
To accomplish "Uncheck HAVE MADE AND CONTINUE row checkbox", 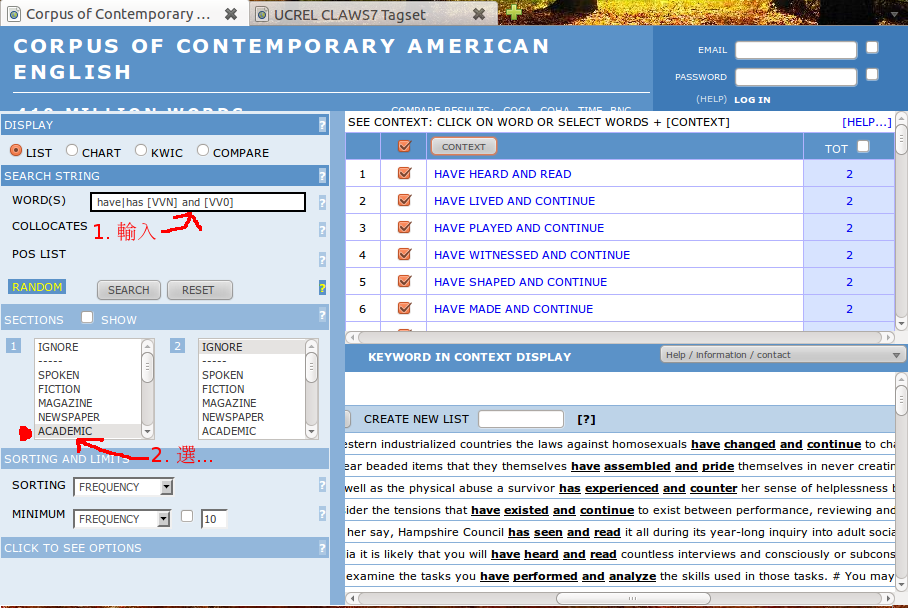I will coord(404,308).
